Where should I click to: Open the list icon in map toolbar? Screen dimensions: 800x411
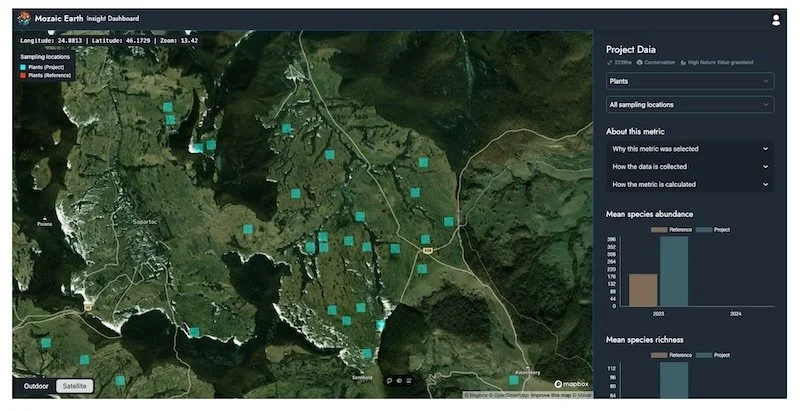click(409, 380)
